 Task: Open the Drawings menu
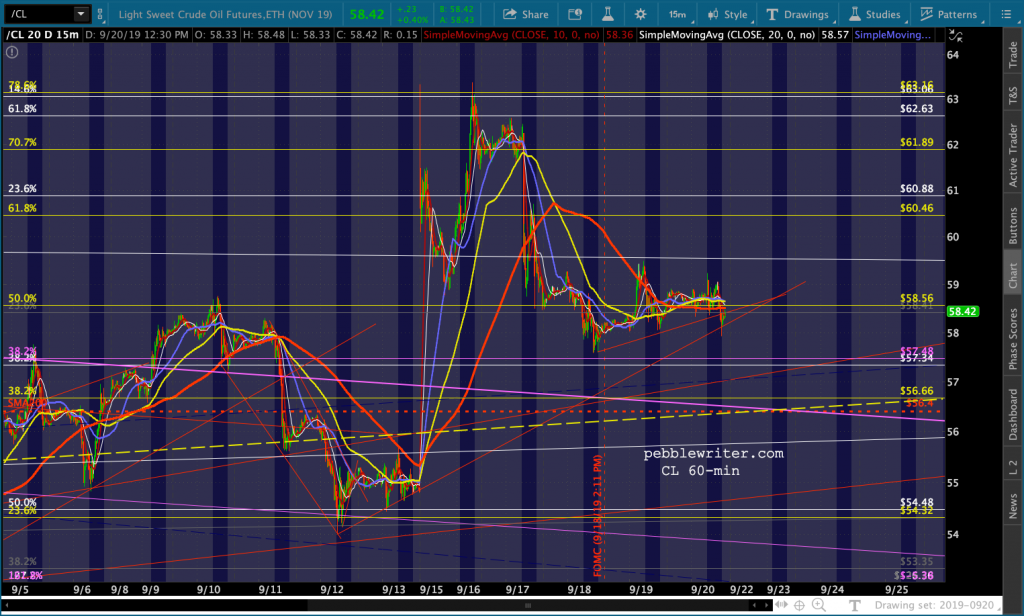pyautogui.click(x=797, y=14)
